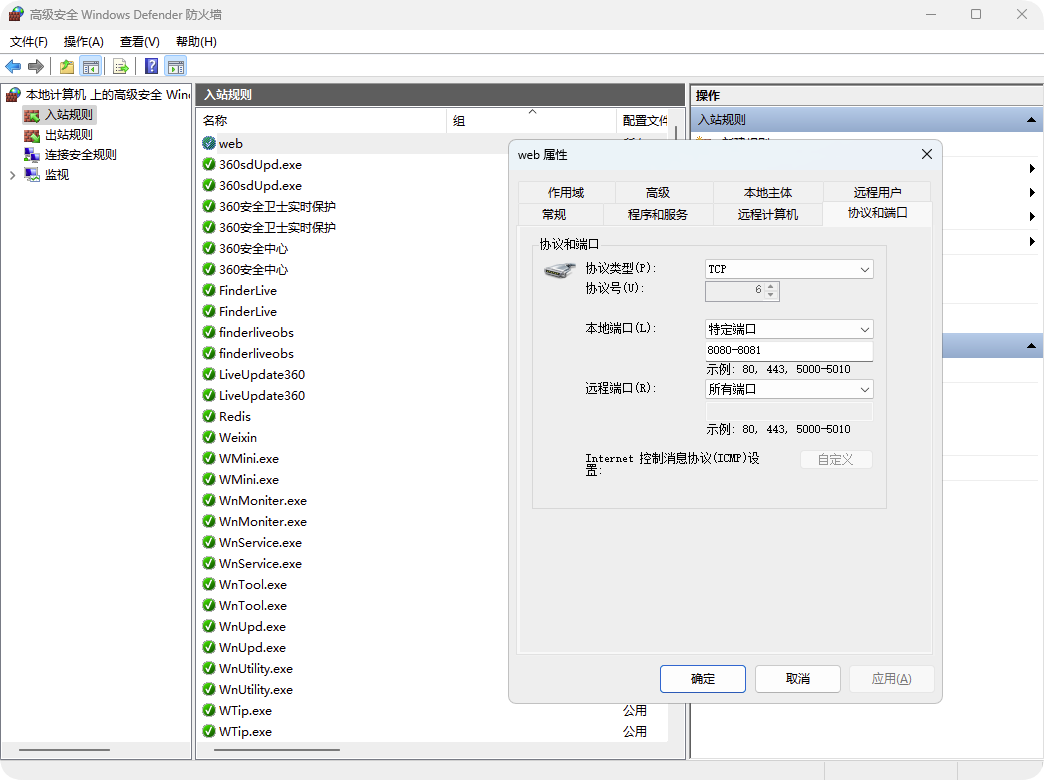Collapse the second actions section arrow
Screen dimensions: 1044x780
(x=1031, y=346)
